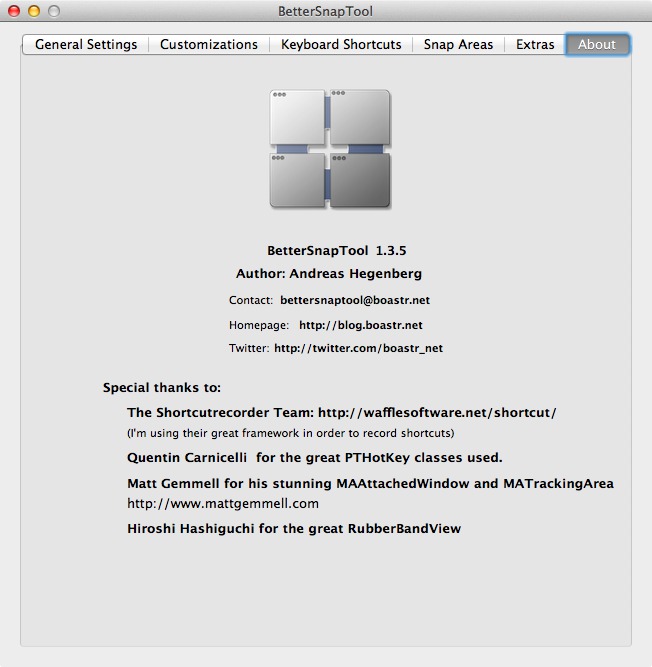Screen dimensions: 652x667
Task: Open the Extras tab
Action: coord(535,44)
